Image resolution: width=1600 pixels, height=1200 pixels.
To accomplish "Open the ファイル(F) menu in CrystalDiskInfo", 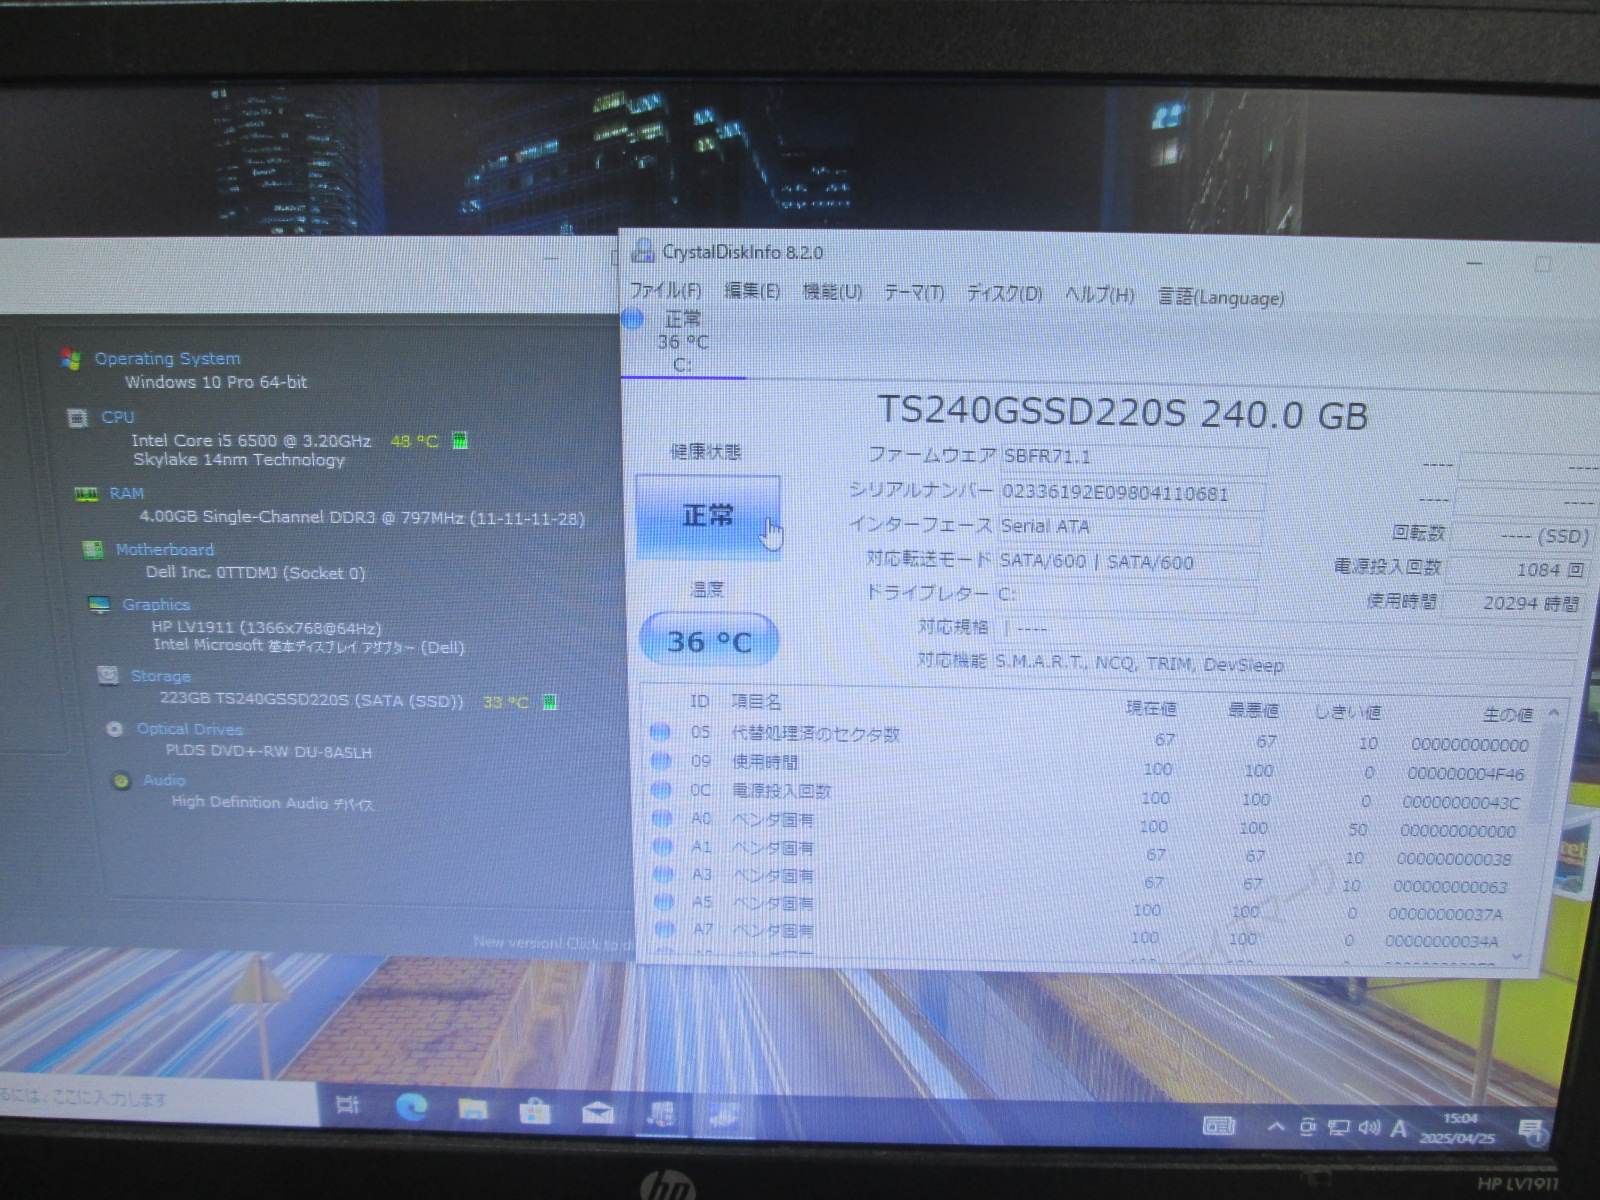I will coord(665,290).
